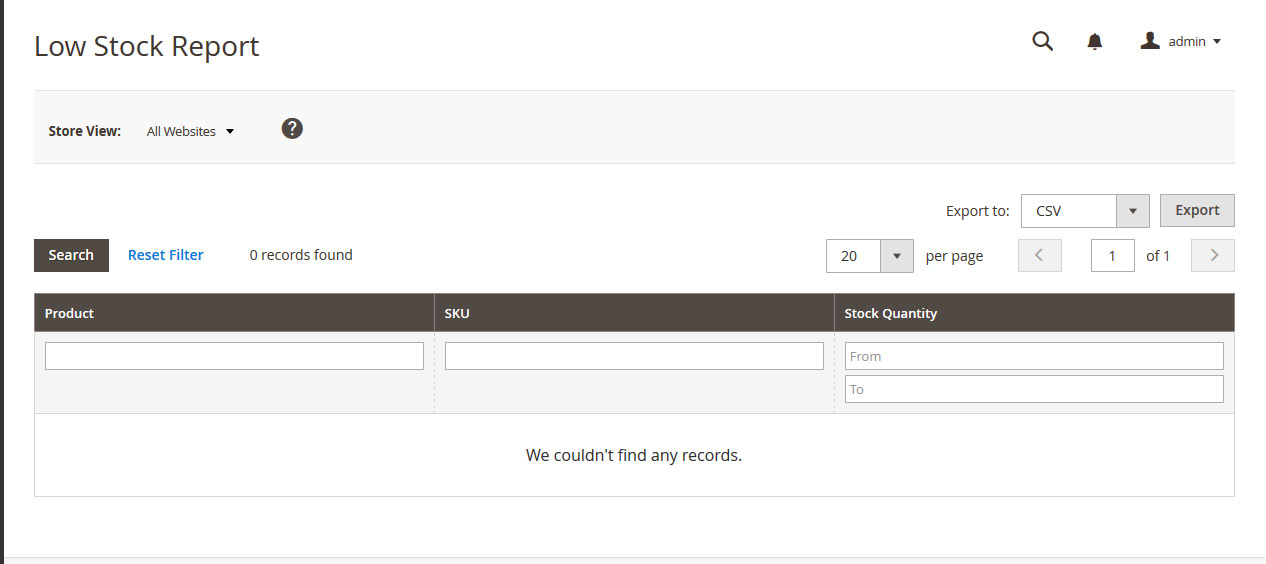Open the notifications bell icon
This screenshot has width=1266, height=564.
[1095, 41]
